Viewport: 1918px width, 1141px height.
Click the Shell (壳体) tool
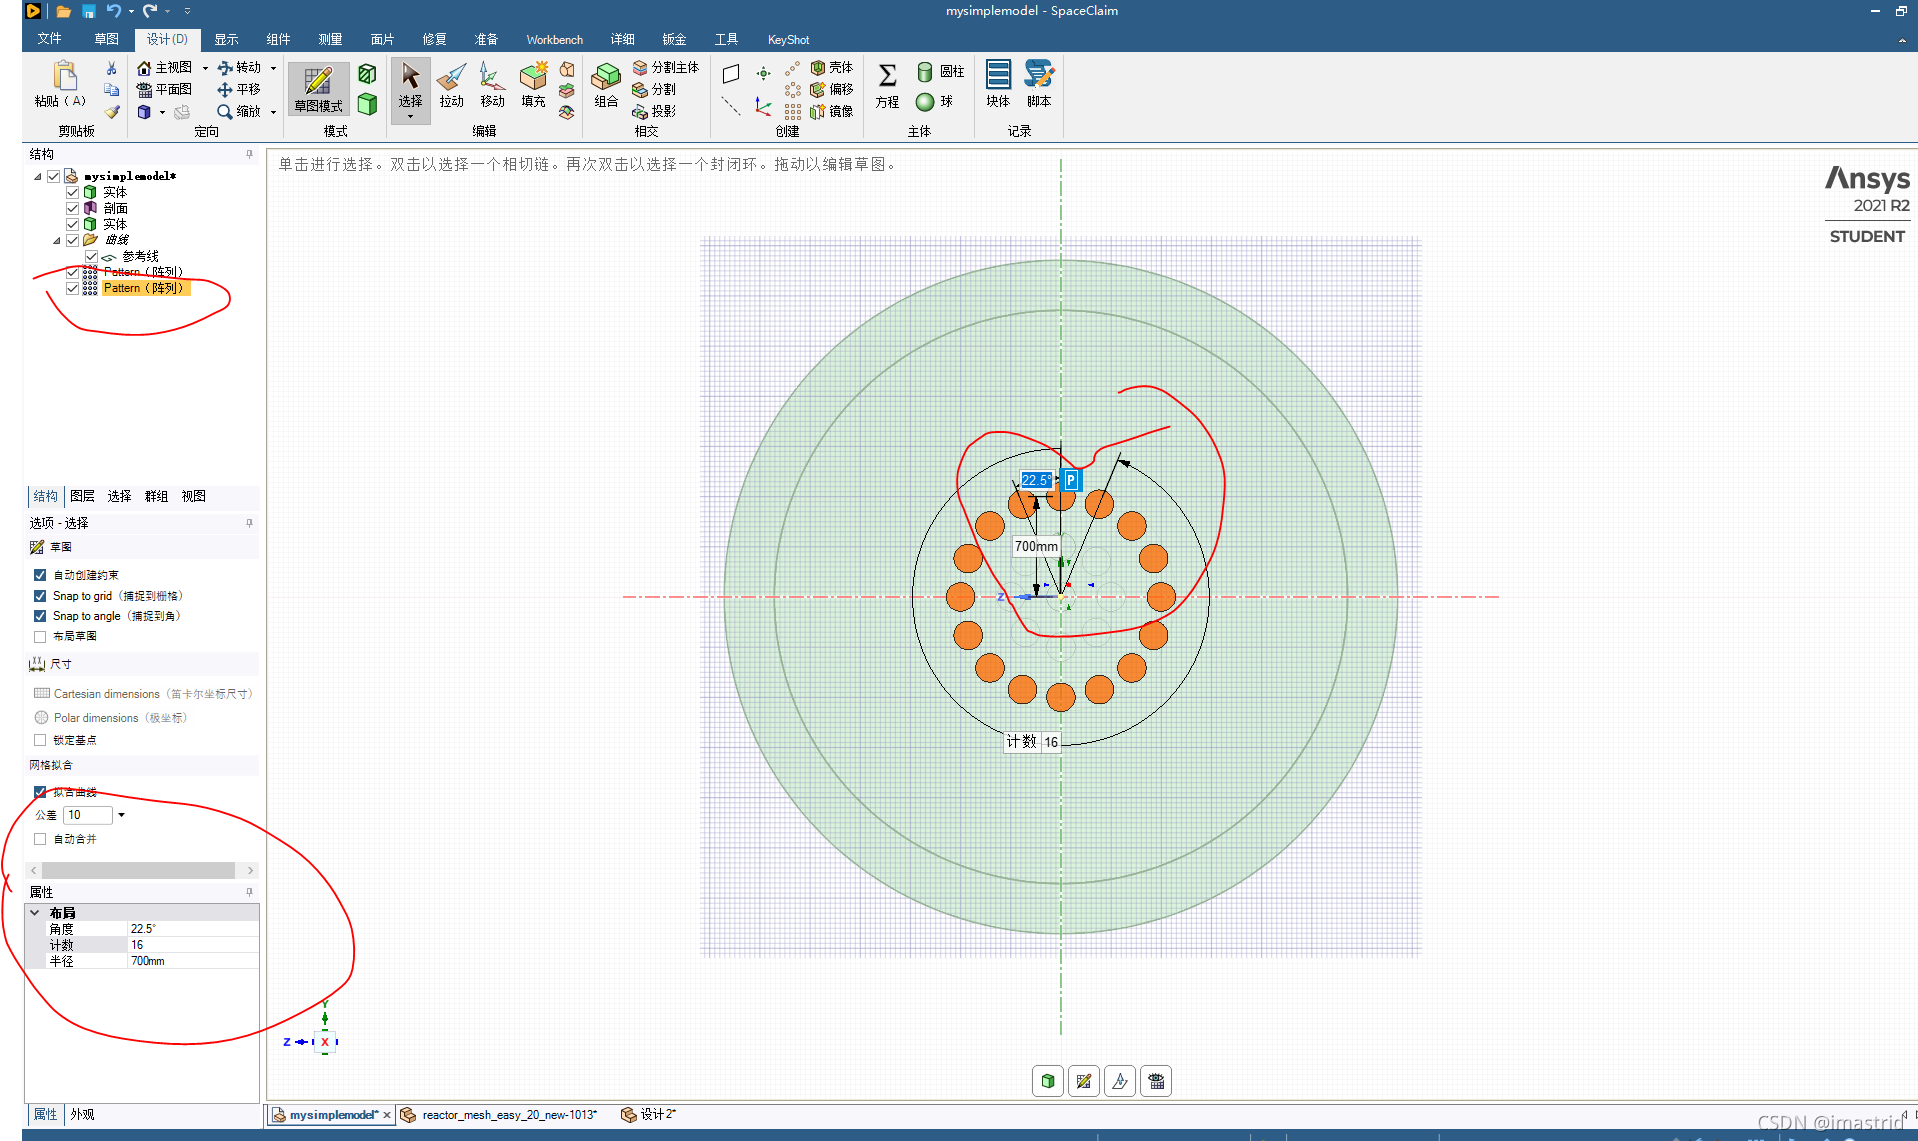pyautogui.click(x=832, y=68)
